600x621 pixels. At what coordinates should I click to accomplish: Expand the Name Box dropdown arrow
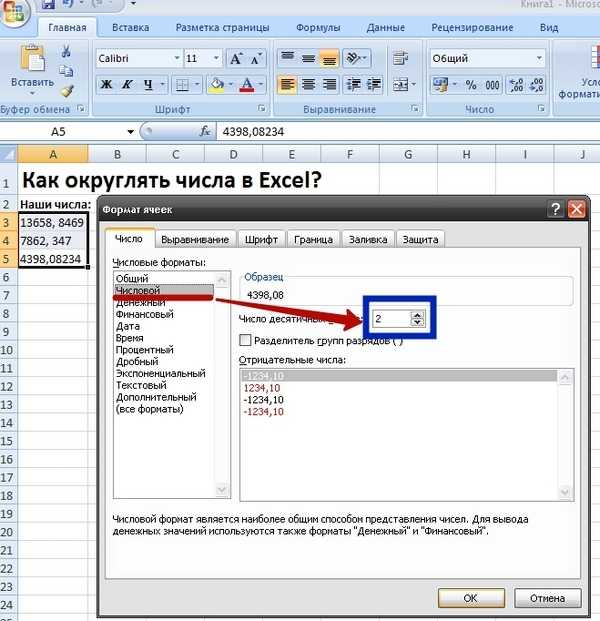(130, 131)
